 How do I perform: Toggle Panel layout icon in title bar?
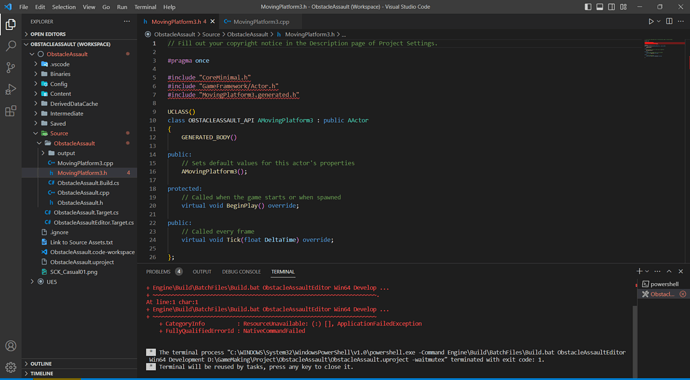point(600,7)
